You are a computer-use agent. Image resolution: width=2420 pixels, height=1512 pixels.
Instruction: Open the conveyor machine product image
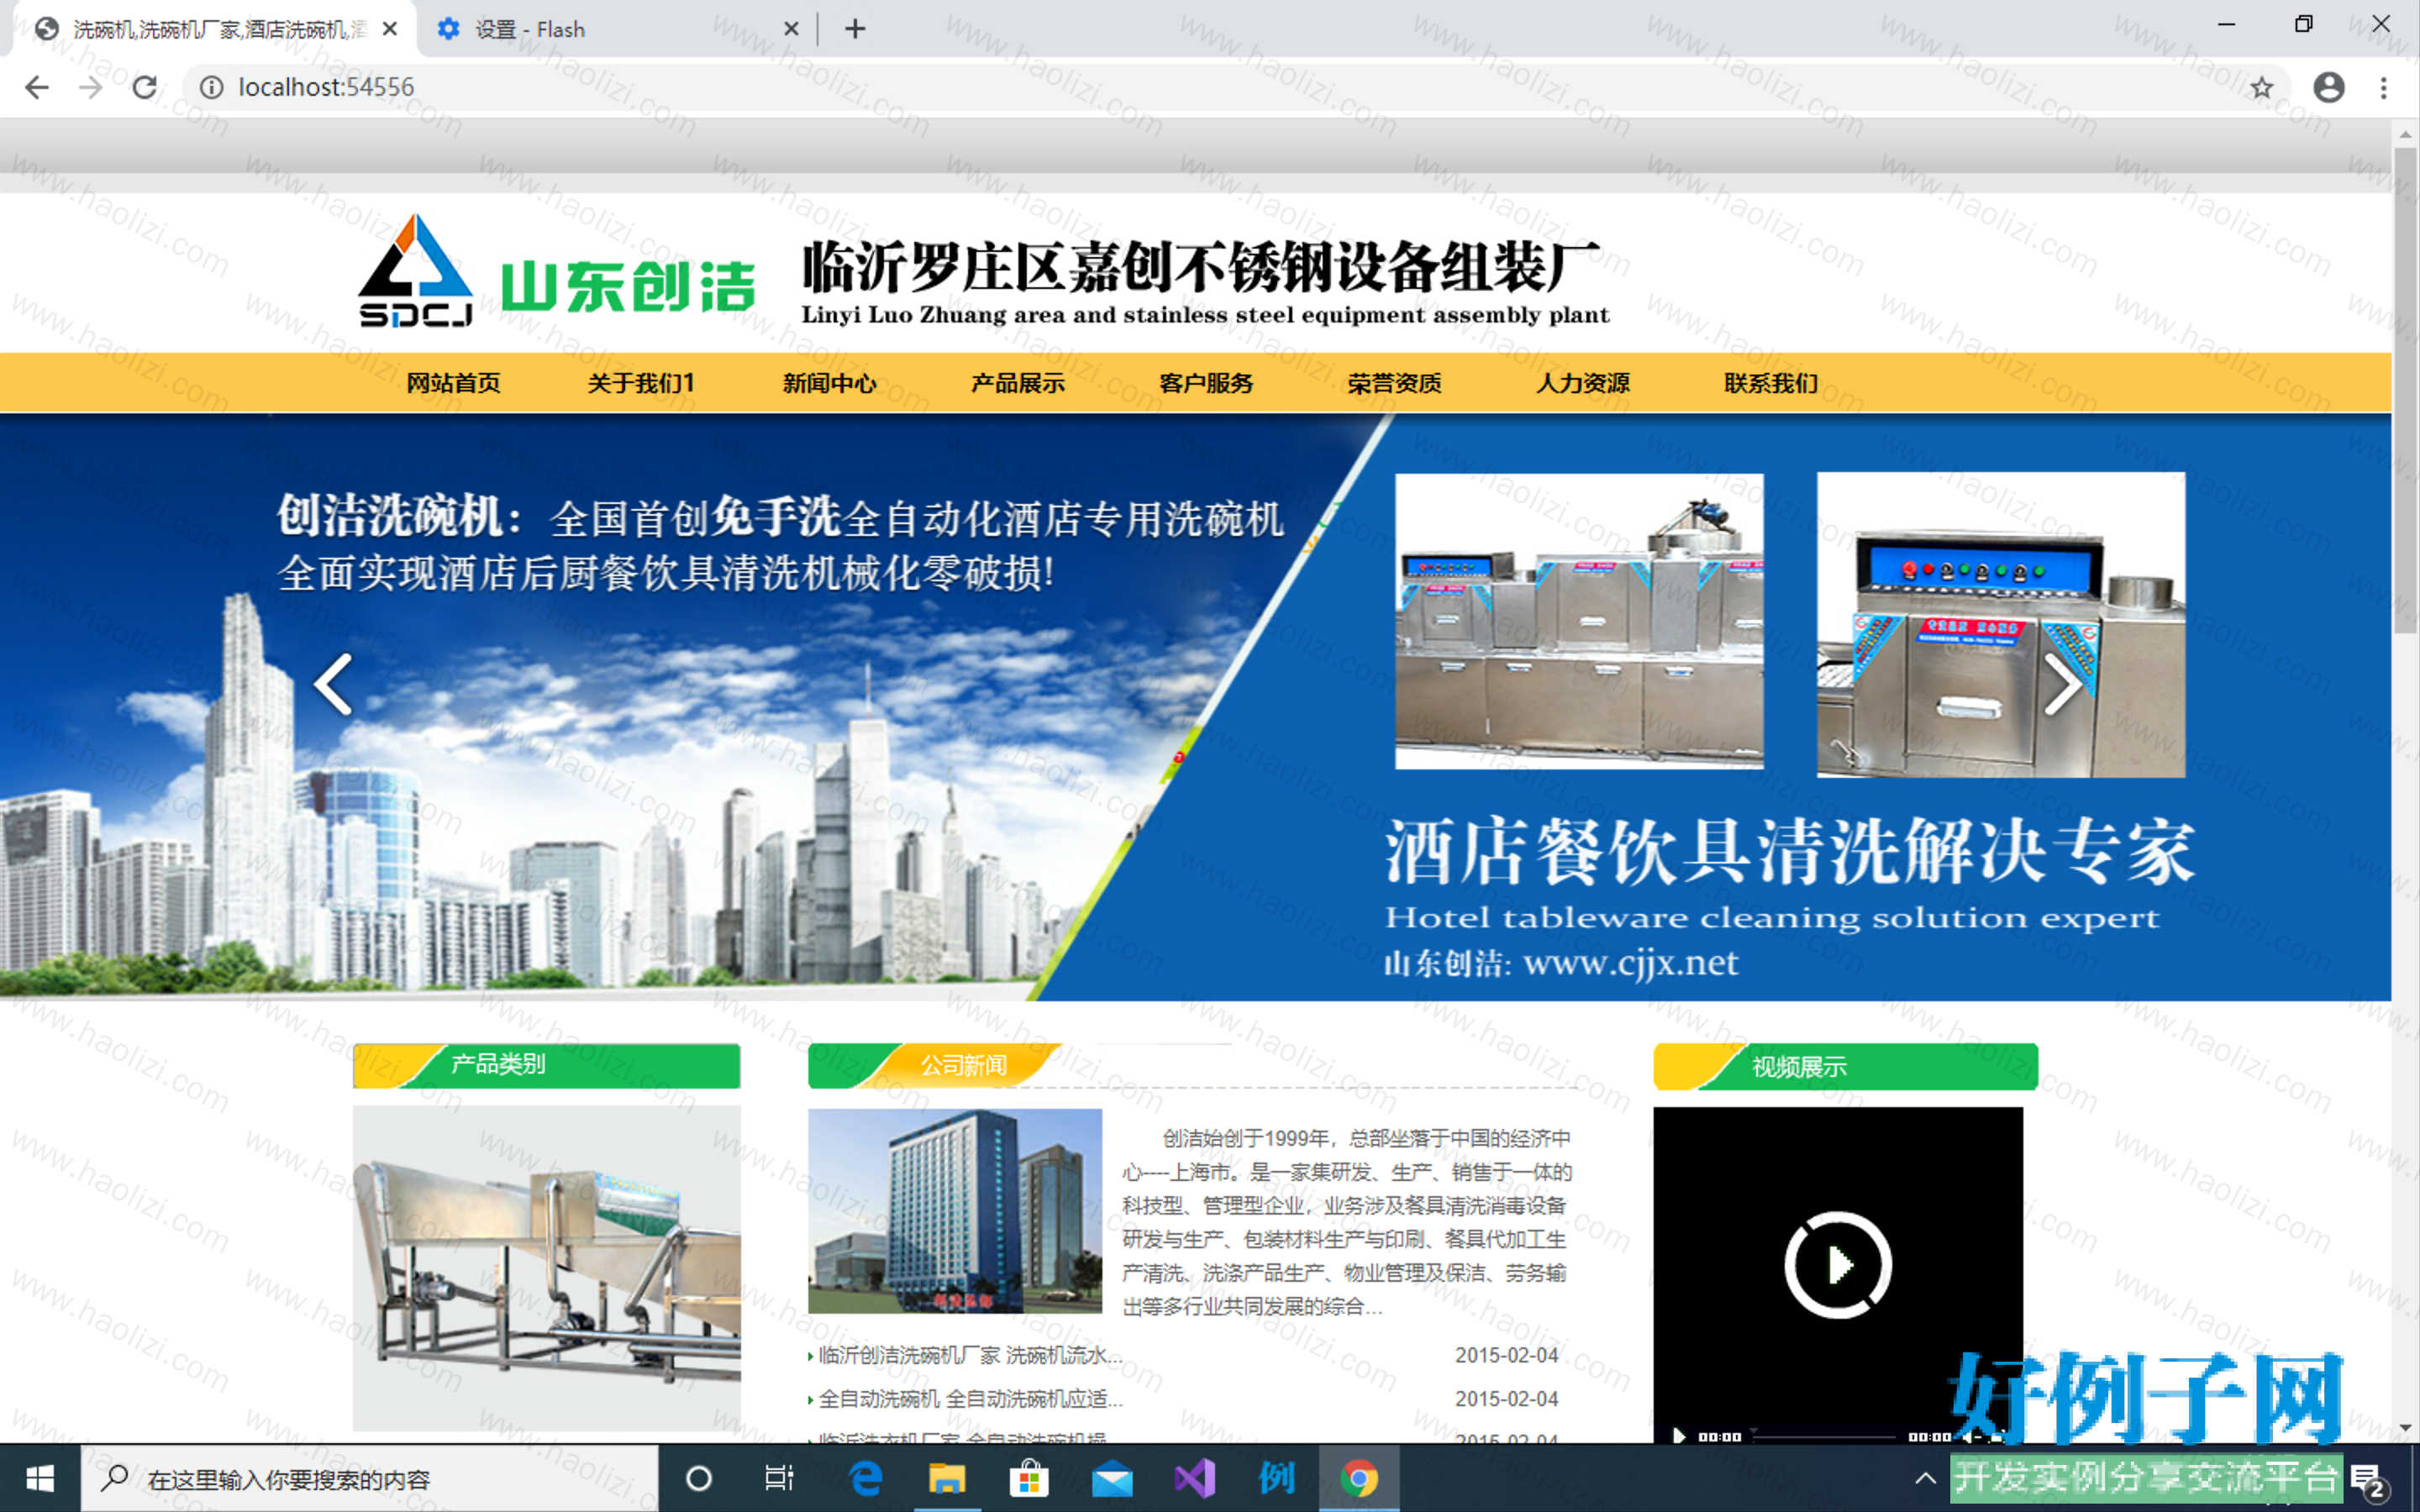[x=546, y=1268]
